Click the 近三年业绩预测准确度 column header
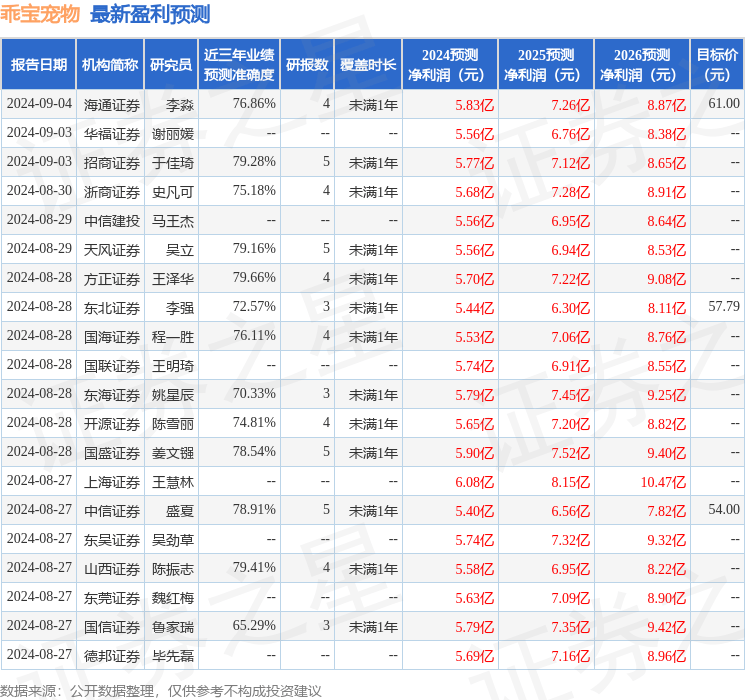 click(239, 65)
